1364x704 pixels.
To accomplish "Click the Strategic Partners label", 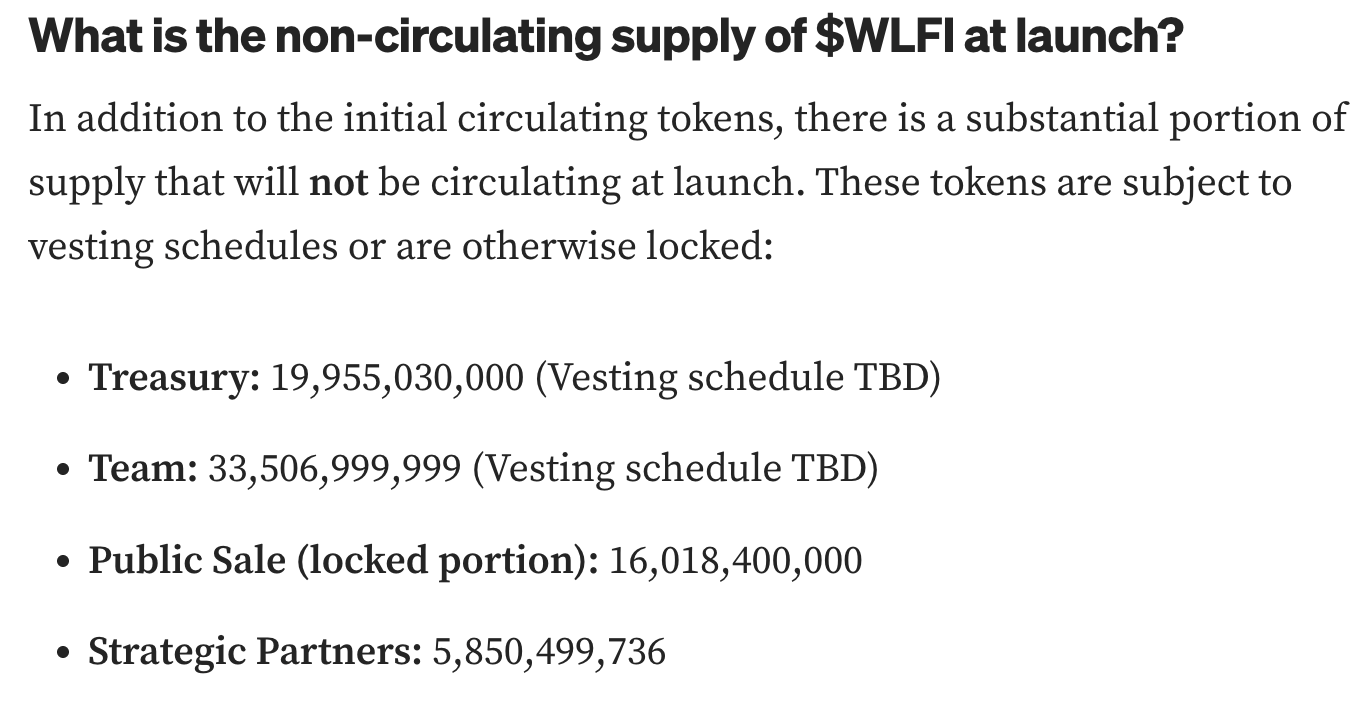I will 255,653.
